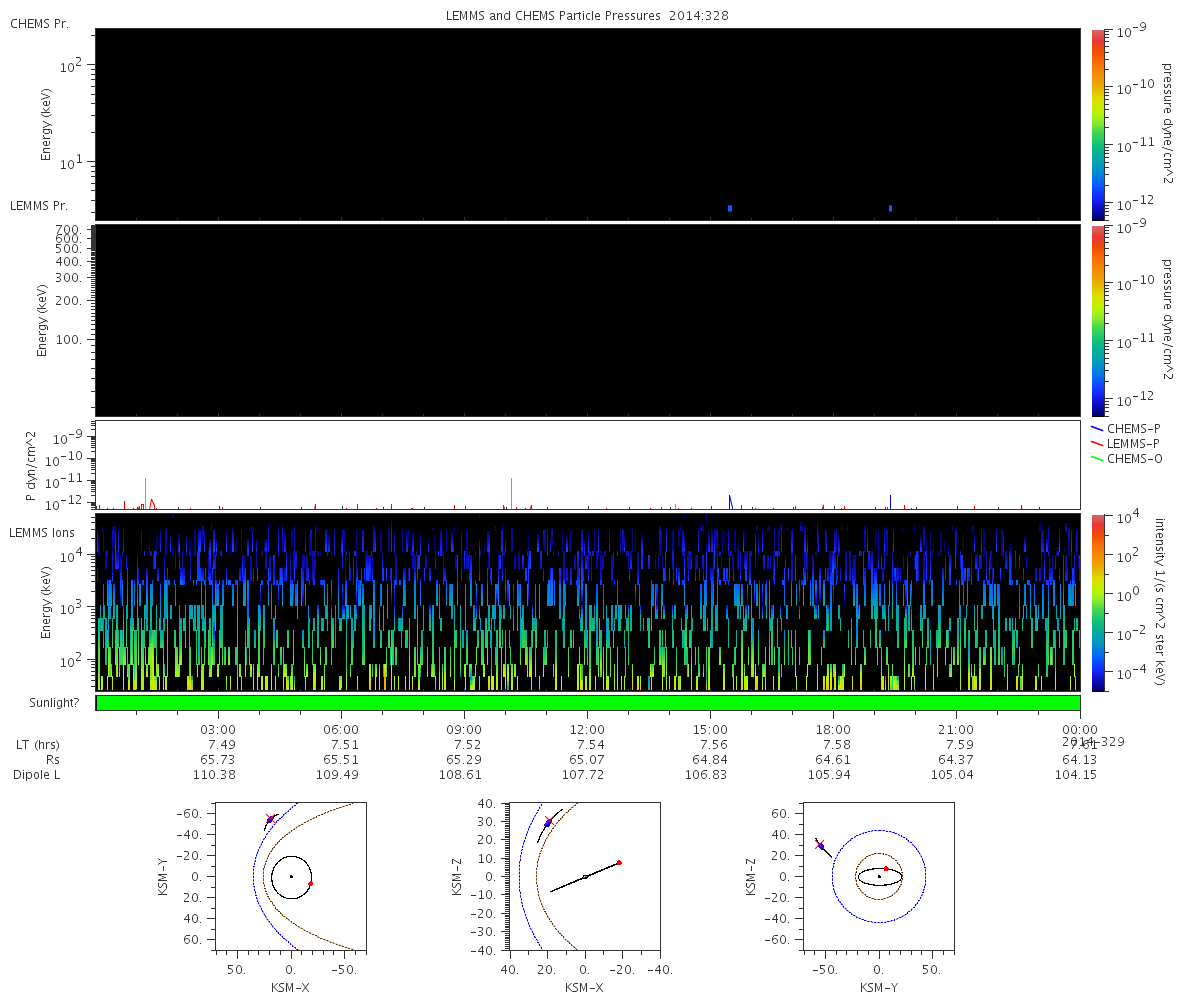1200x1000 pixels.
Task: Click the intensity color bar beside the LEMMS Ions panel
Action: [1097, 602]
